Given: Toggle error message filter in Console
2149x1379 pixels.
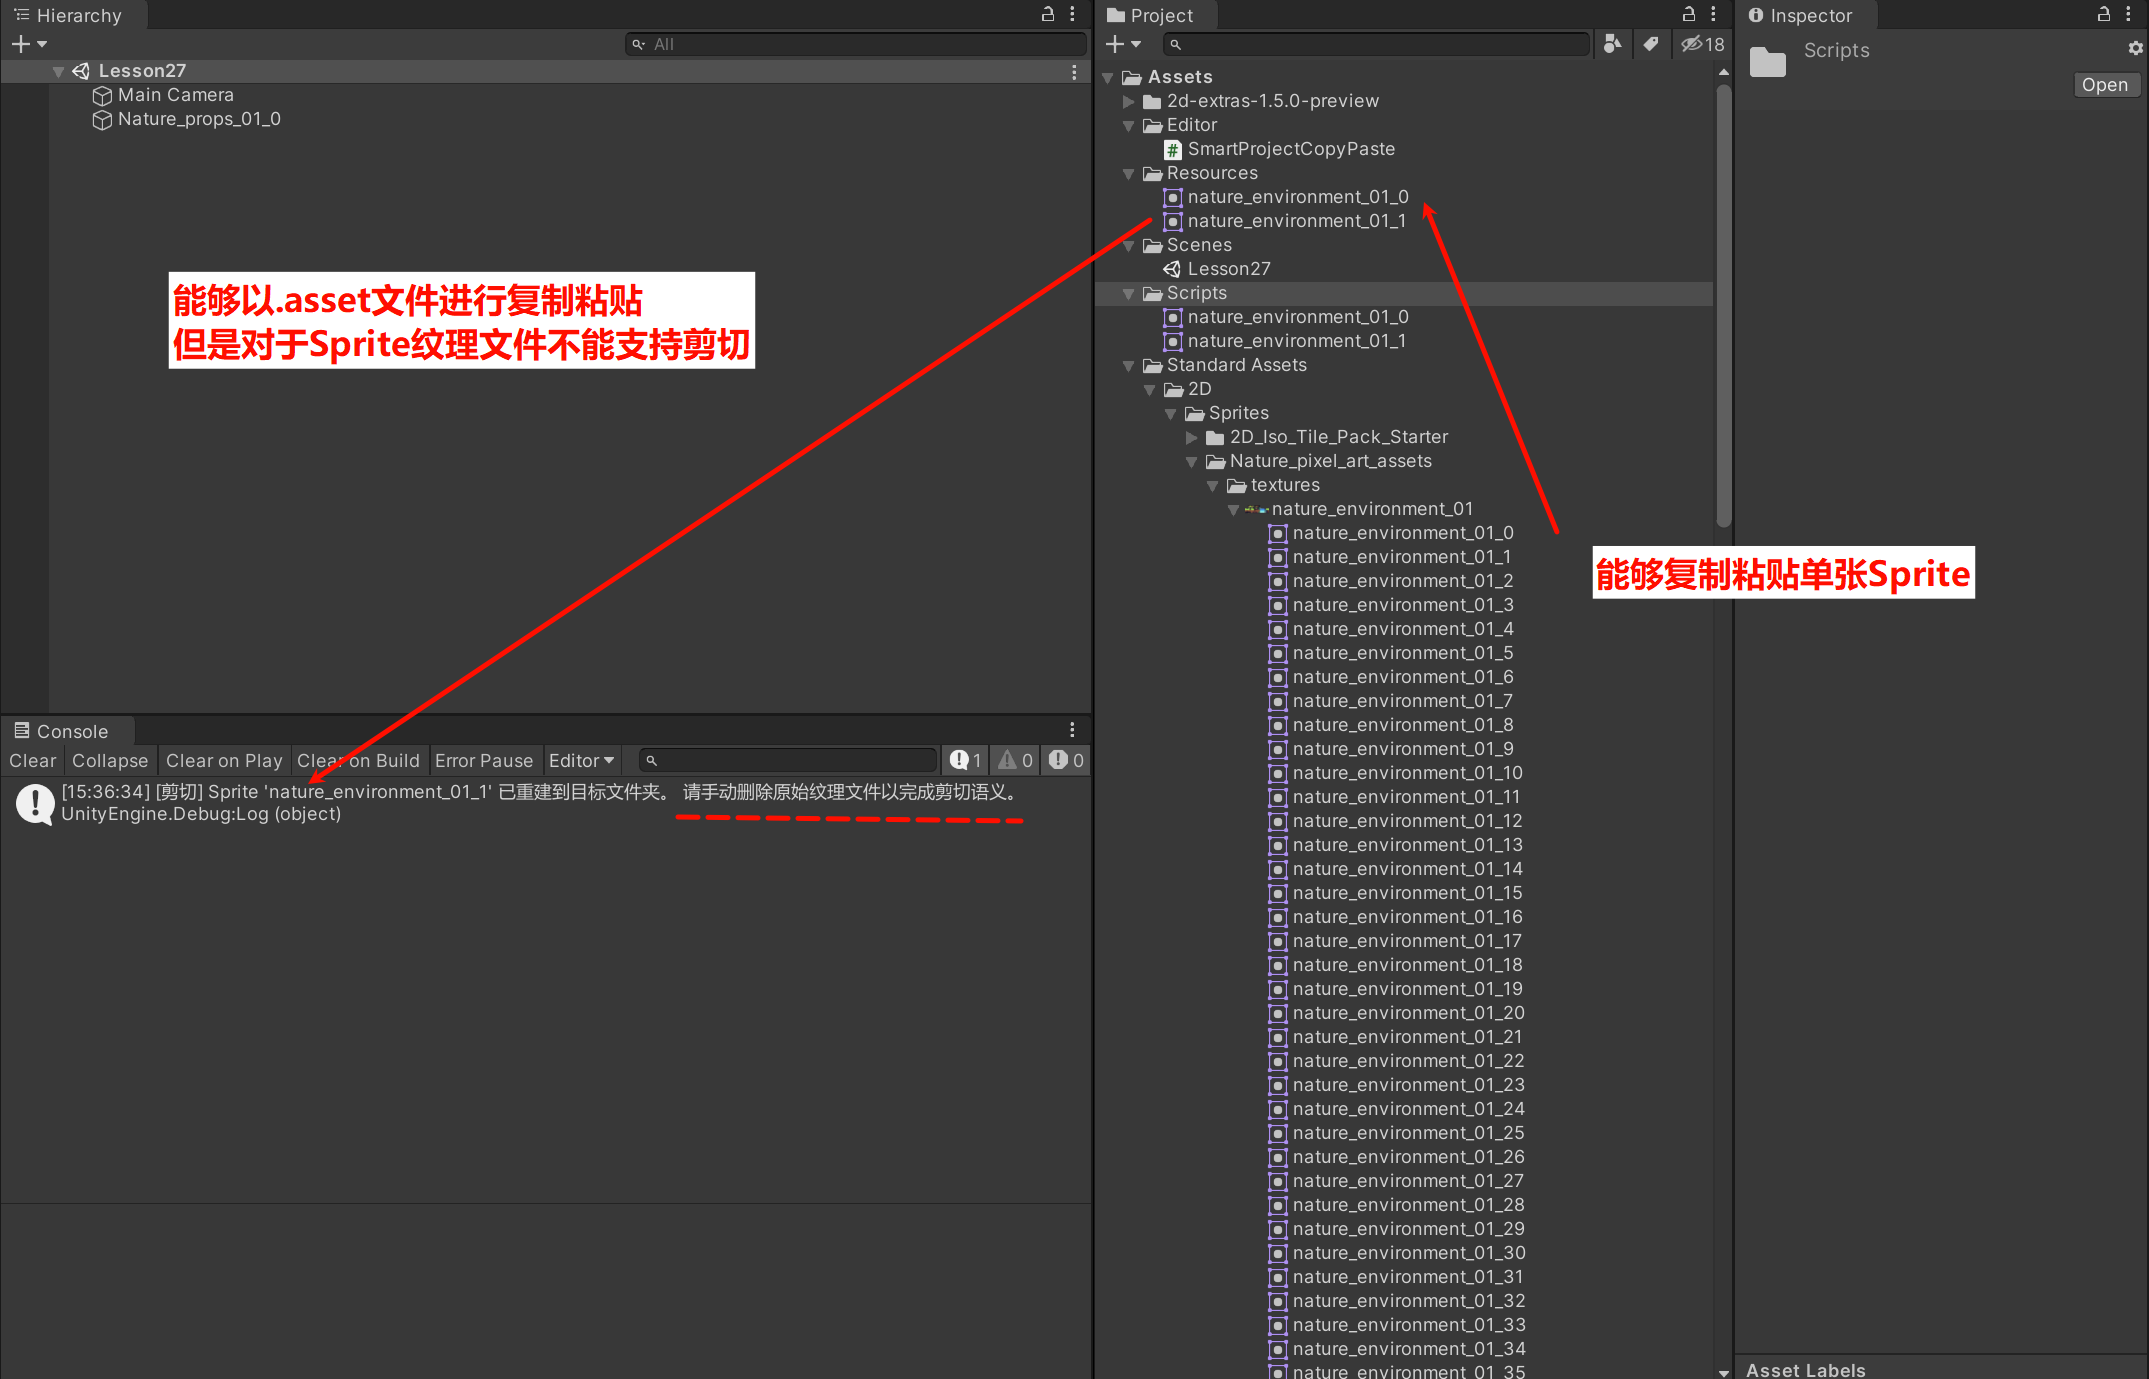Looking at the screenshot, I should [x=1066, y=760].
